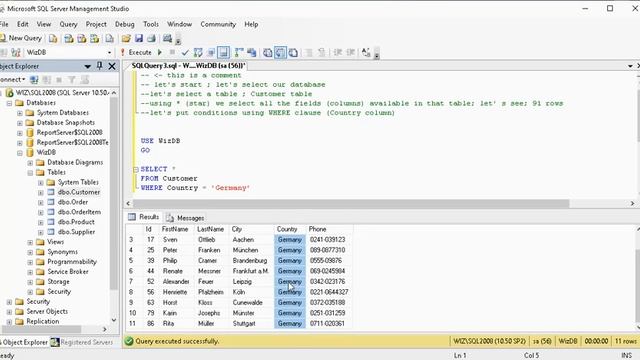Open the Connect dropdown in Object Explorer
The image size is (640, 360).
pos(12,79)
